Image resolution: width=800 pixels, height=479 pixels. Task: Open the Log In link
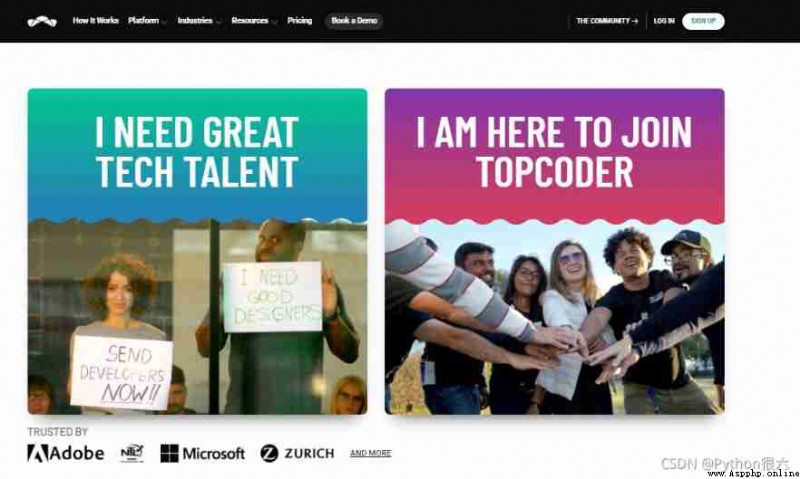(664, 21)
